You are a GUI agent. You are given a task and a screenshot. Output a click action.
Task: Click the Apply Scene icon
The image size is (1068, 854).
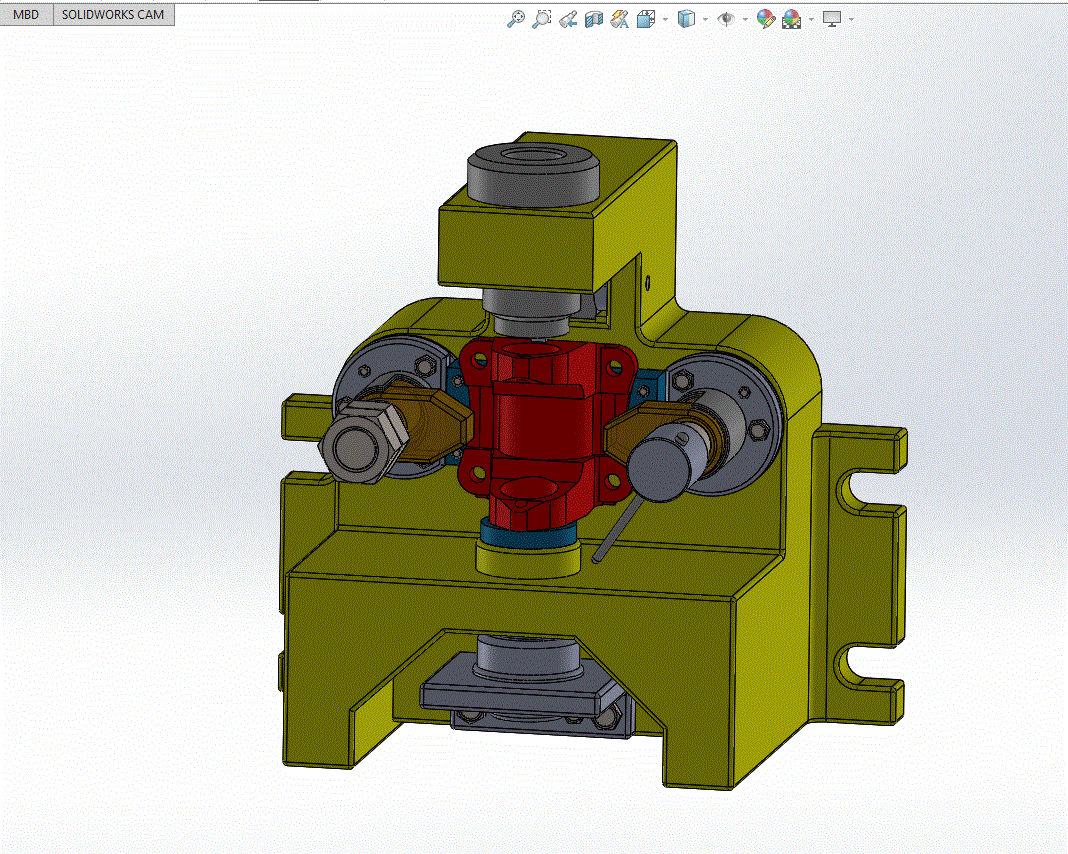coord(791,19)
